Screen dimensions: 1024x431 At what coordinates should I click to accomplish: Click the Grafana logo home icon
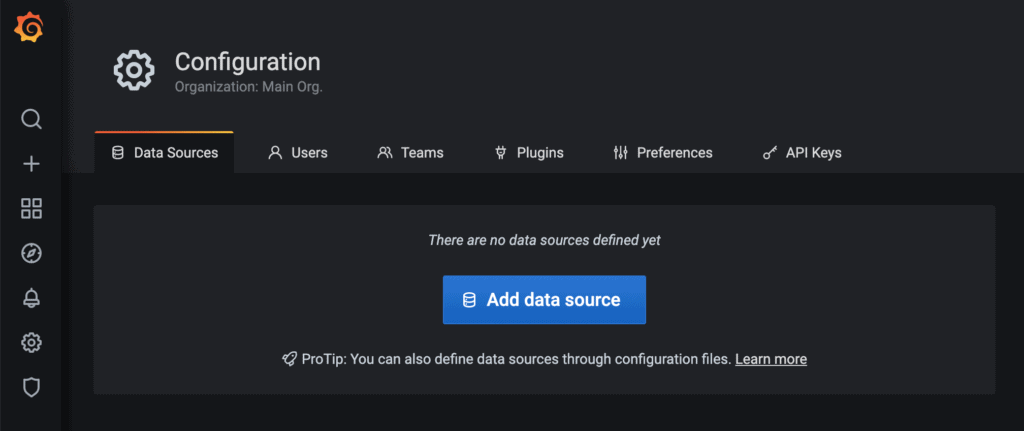tap(28, 28)
